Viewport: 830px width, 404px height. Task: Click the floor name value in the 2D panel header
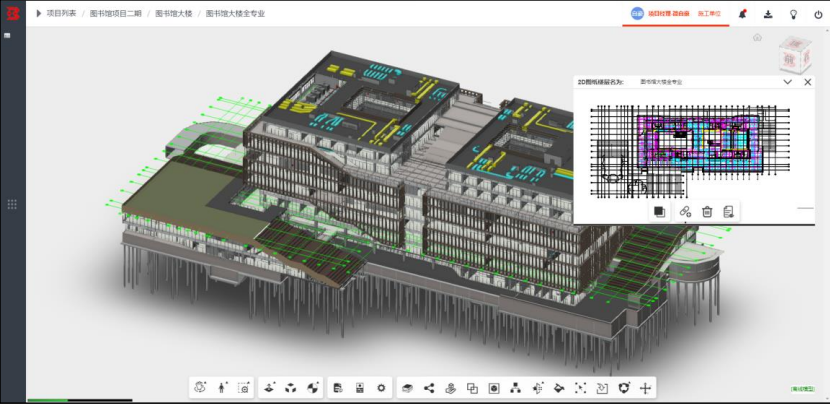661,82
